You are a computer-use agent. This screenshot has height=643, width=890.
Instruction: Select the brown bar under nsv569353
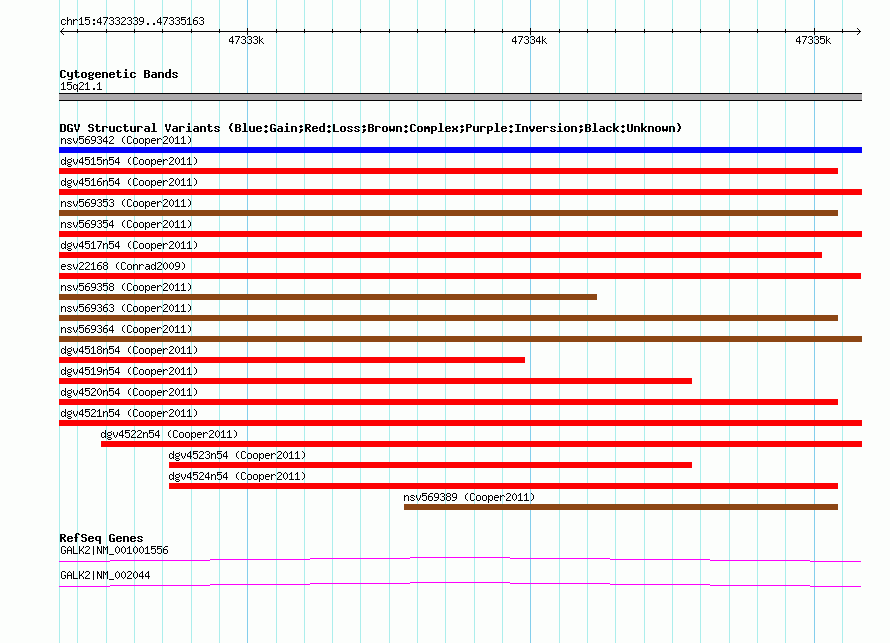[x=448, y=213]
